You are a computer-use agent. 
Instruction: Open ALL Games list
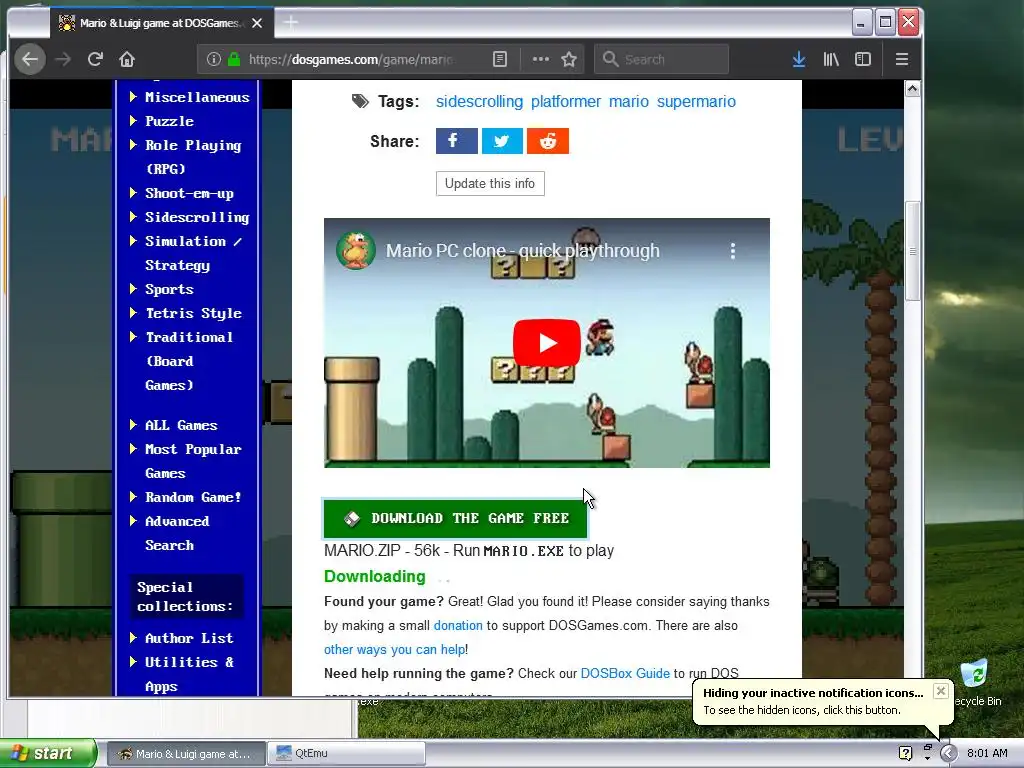[181, 425]
